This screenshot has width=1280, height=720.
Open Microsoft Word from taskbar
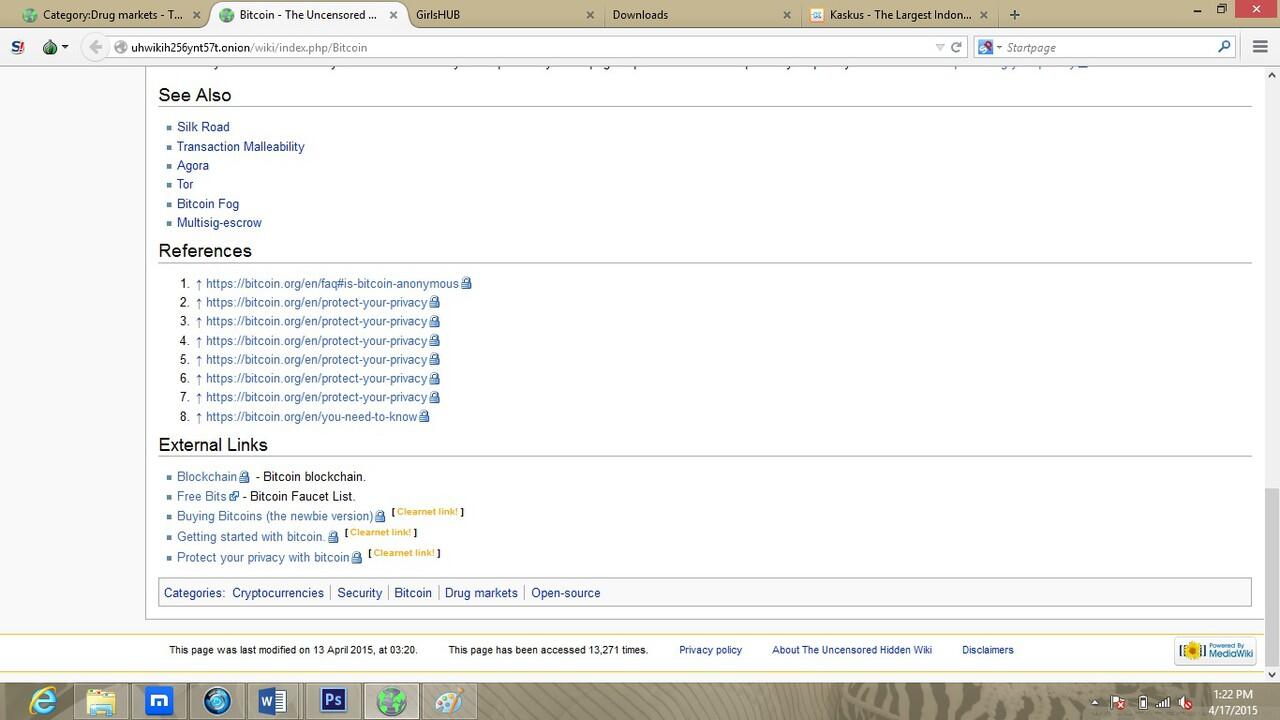click(x=274, y=702)
